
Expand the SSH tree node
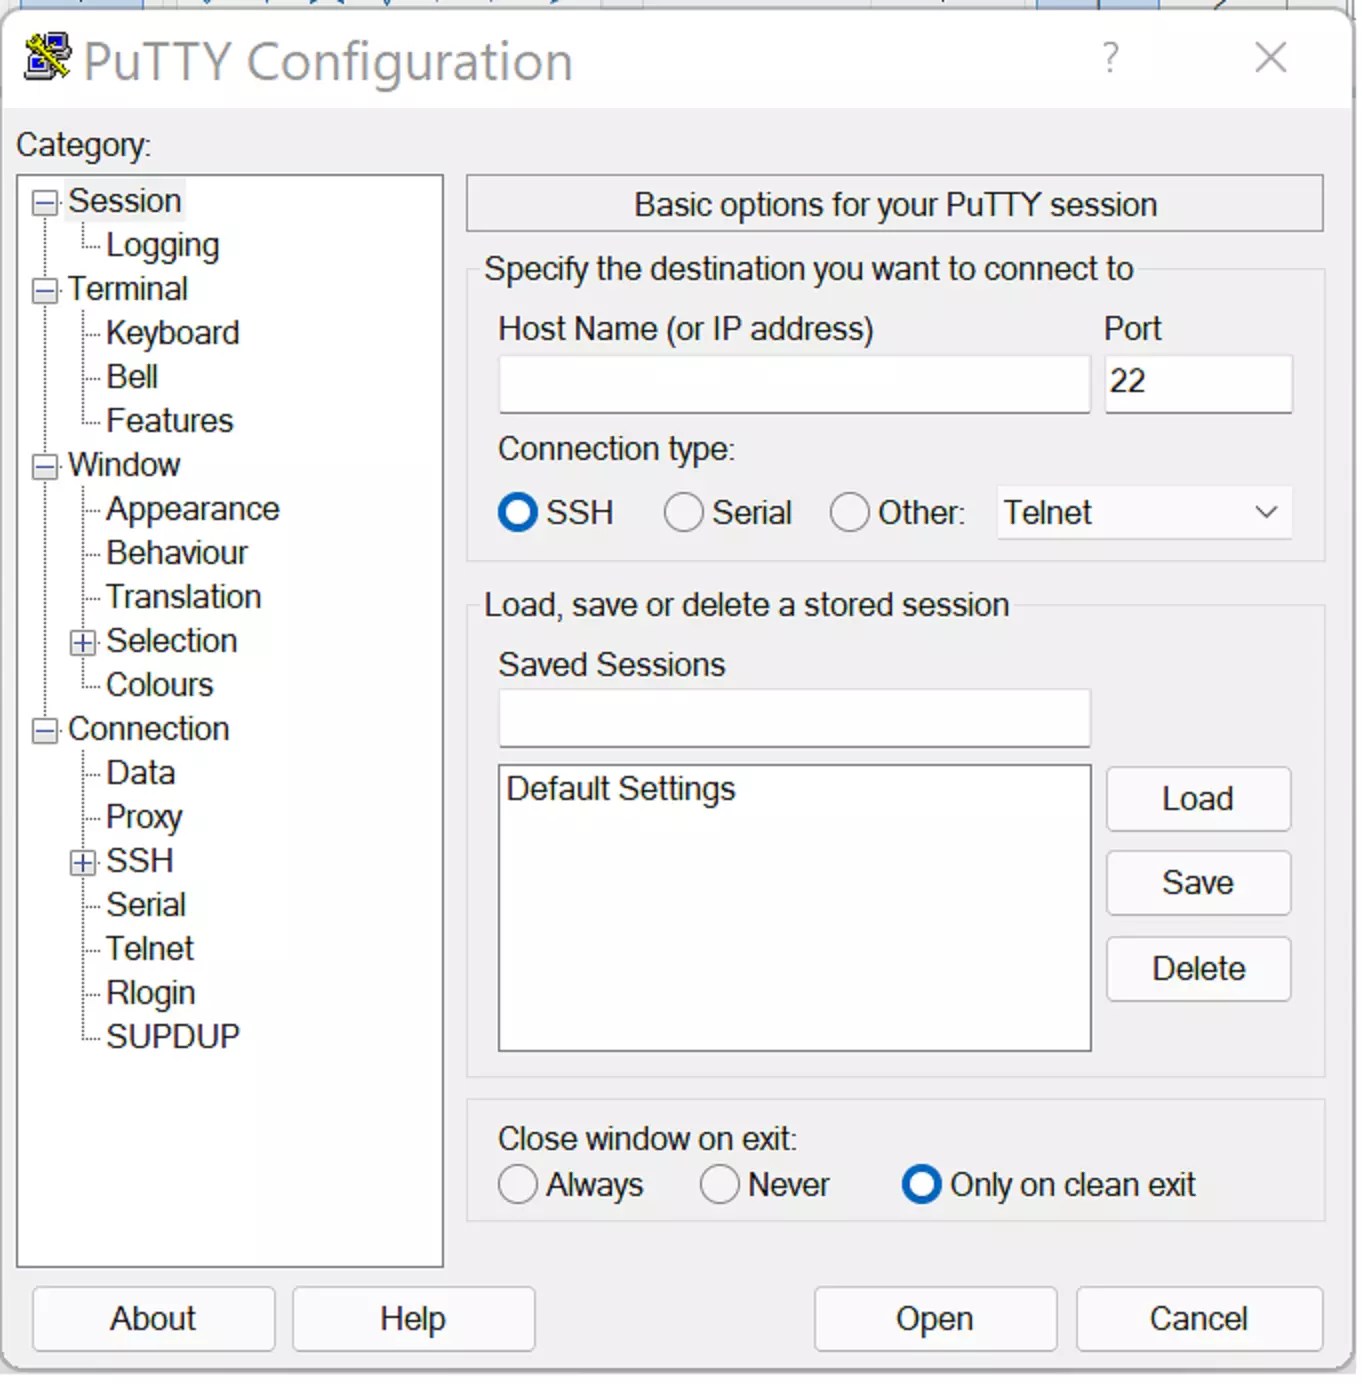82,862
